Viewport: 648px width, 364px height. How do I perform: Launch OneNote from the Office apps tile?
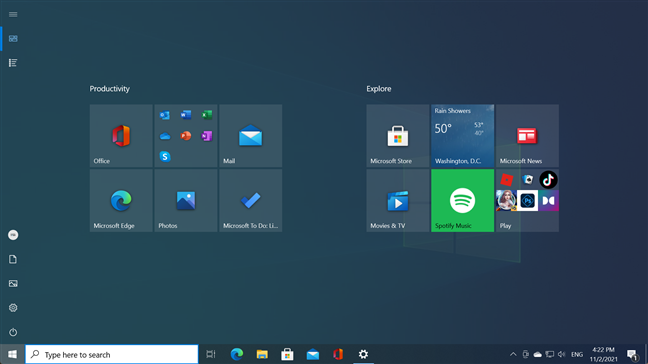(x=207, y=136)
